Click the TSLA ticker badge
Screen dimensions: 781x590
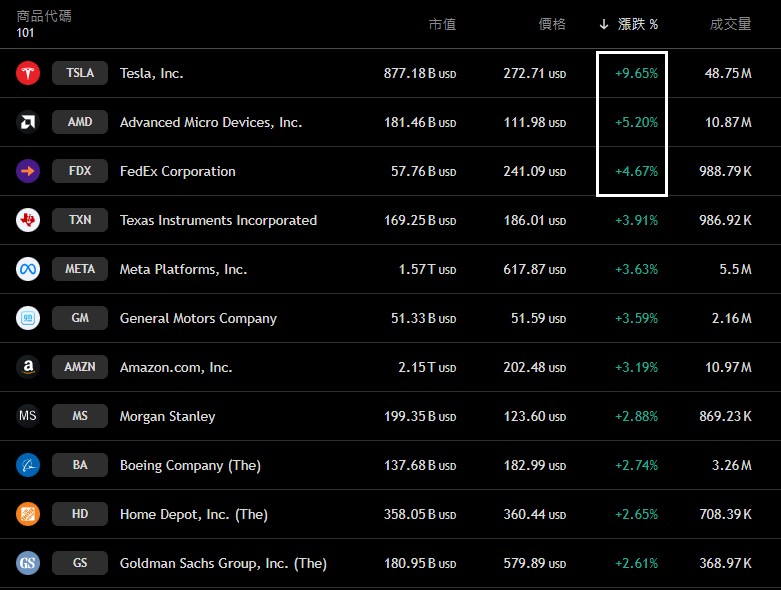(80, 73)
